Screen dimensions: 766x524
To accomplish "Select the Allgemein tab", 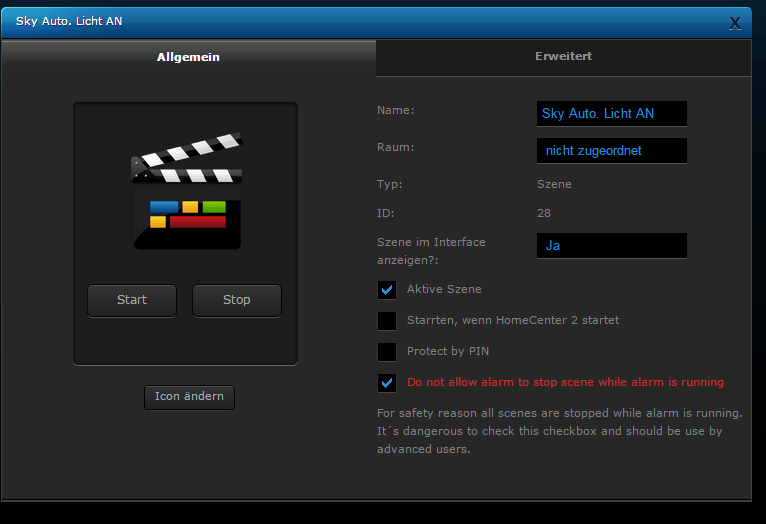I will coord(188,57).
